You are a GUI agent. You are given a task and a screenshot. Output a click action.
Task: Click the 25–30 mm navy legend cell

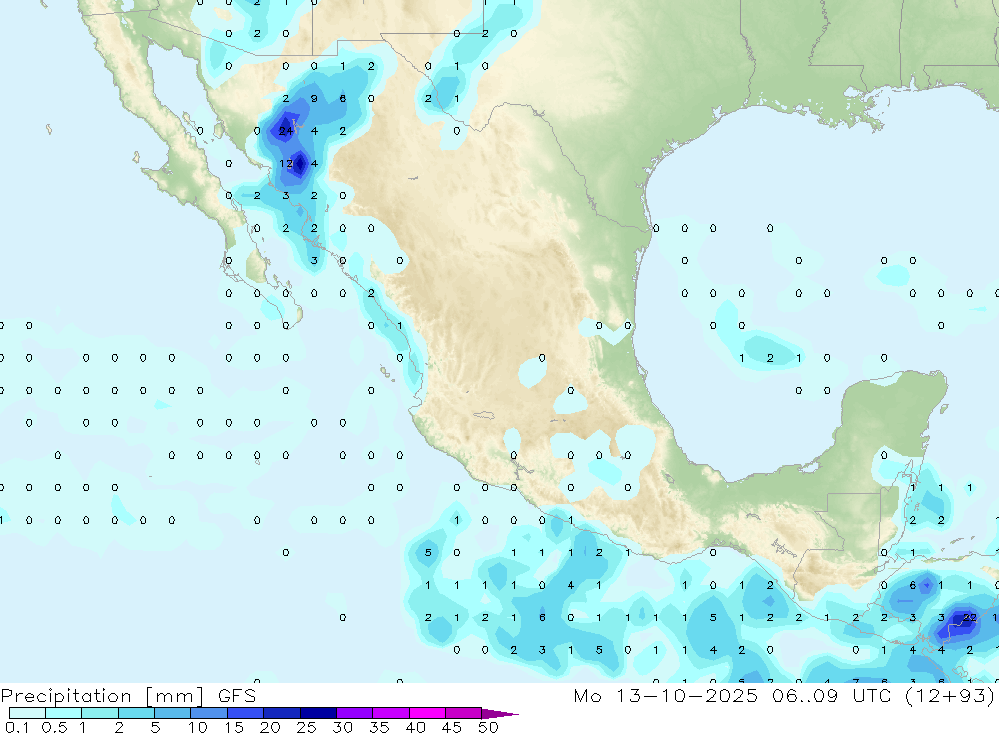click(318, 713)
